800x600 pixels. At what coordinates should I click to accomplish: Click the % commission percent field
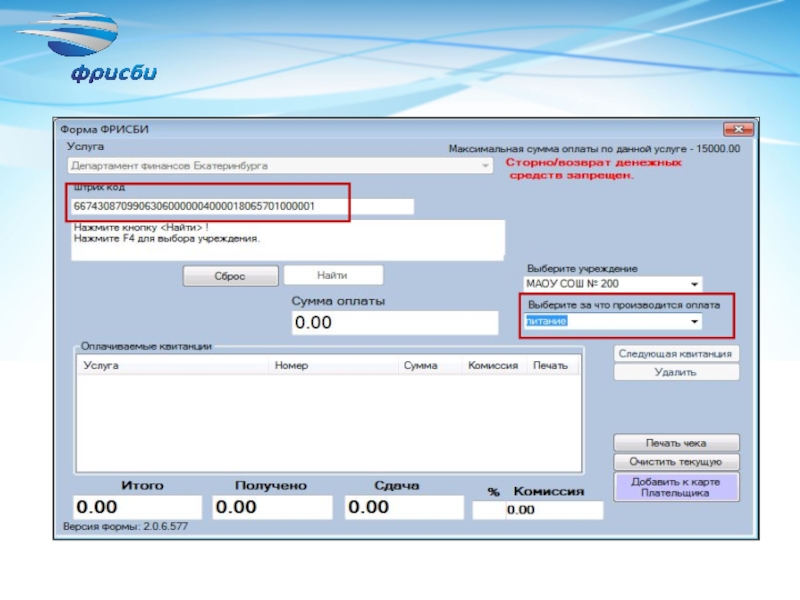point(489,510)
